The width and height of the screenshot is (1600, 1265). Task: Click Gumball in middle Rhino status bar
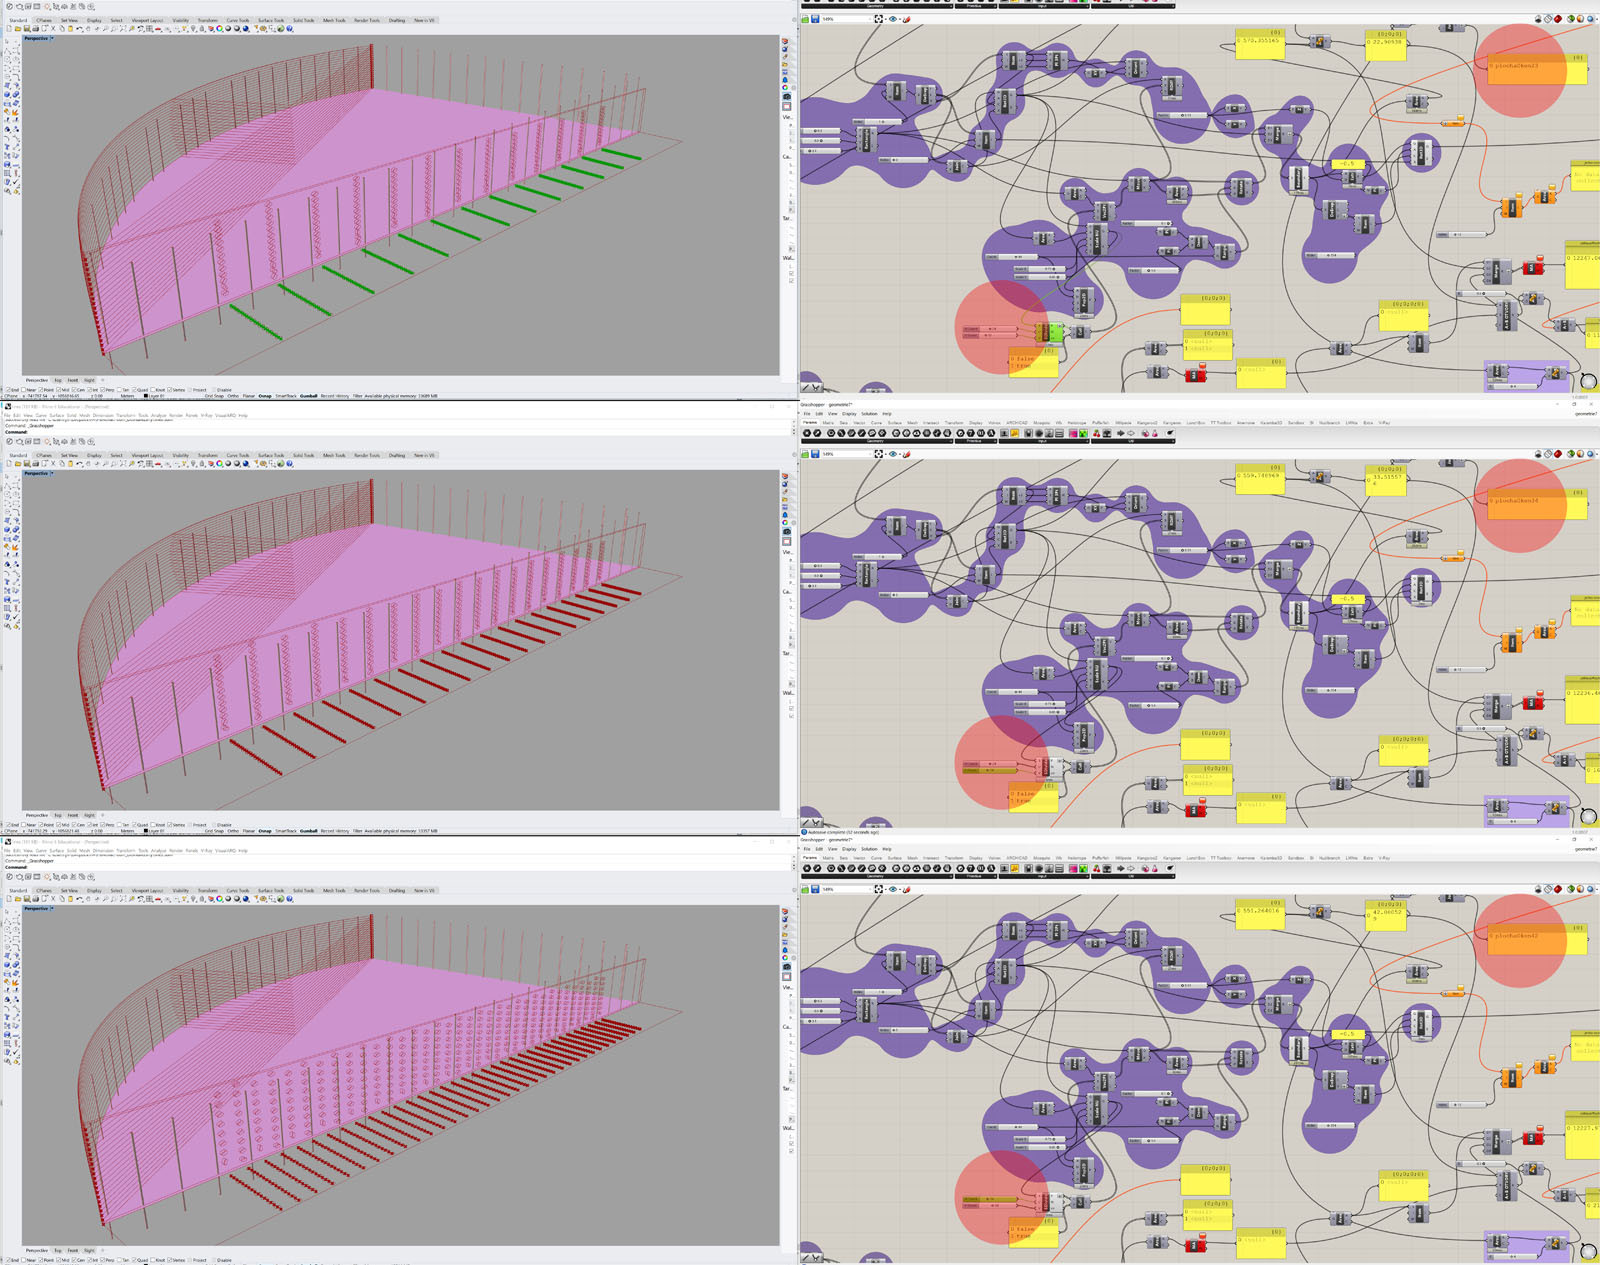(x=308, y=831)
